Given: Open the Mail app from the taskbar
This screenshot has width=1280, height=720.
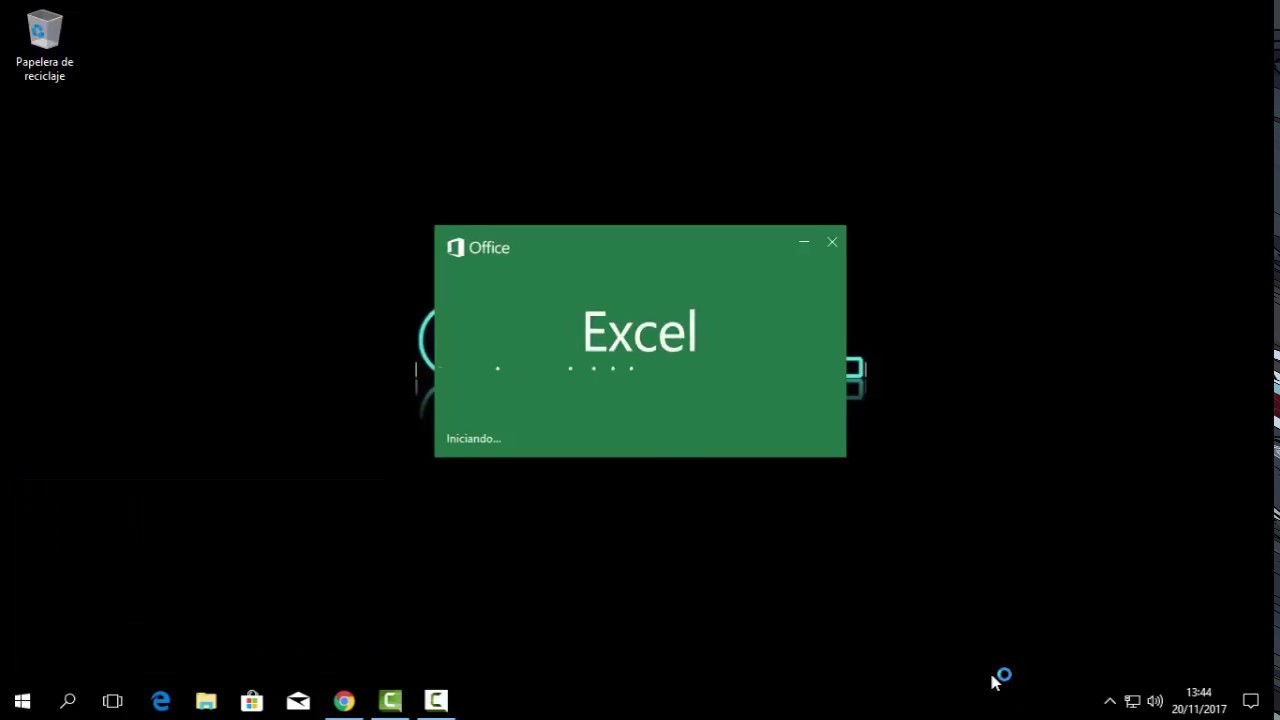Looking at the screenshot, I should (x=298, y=701).
